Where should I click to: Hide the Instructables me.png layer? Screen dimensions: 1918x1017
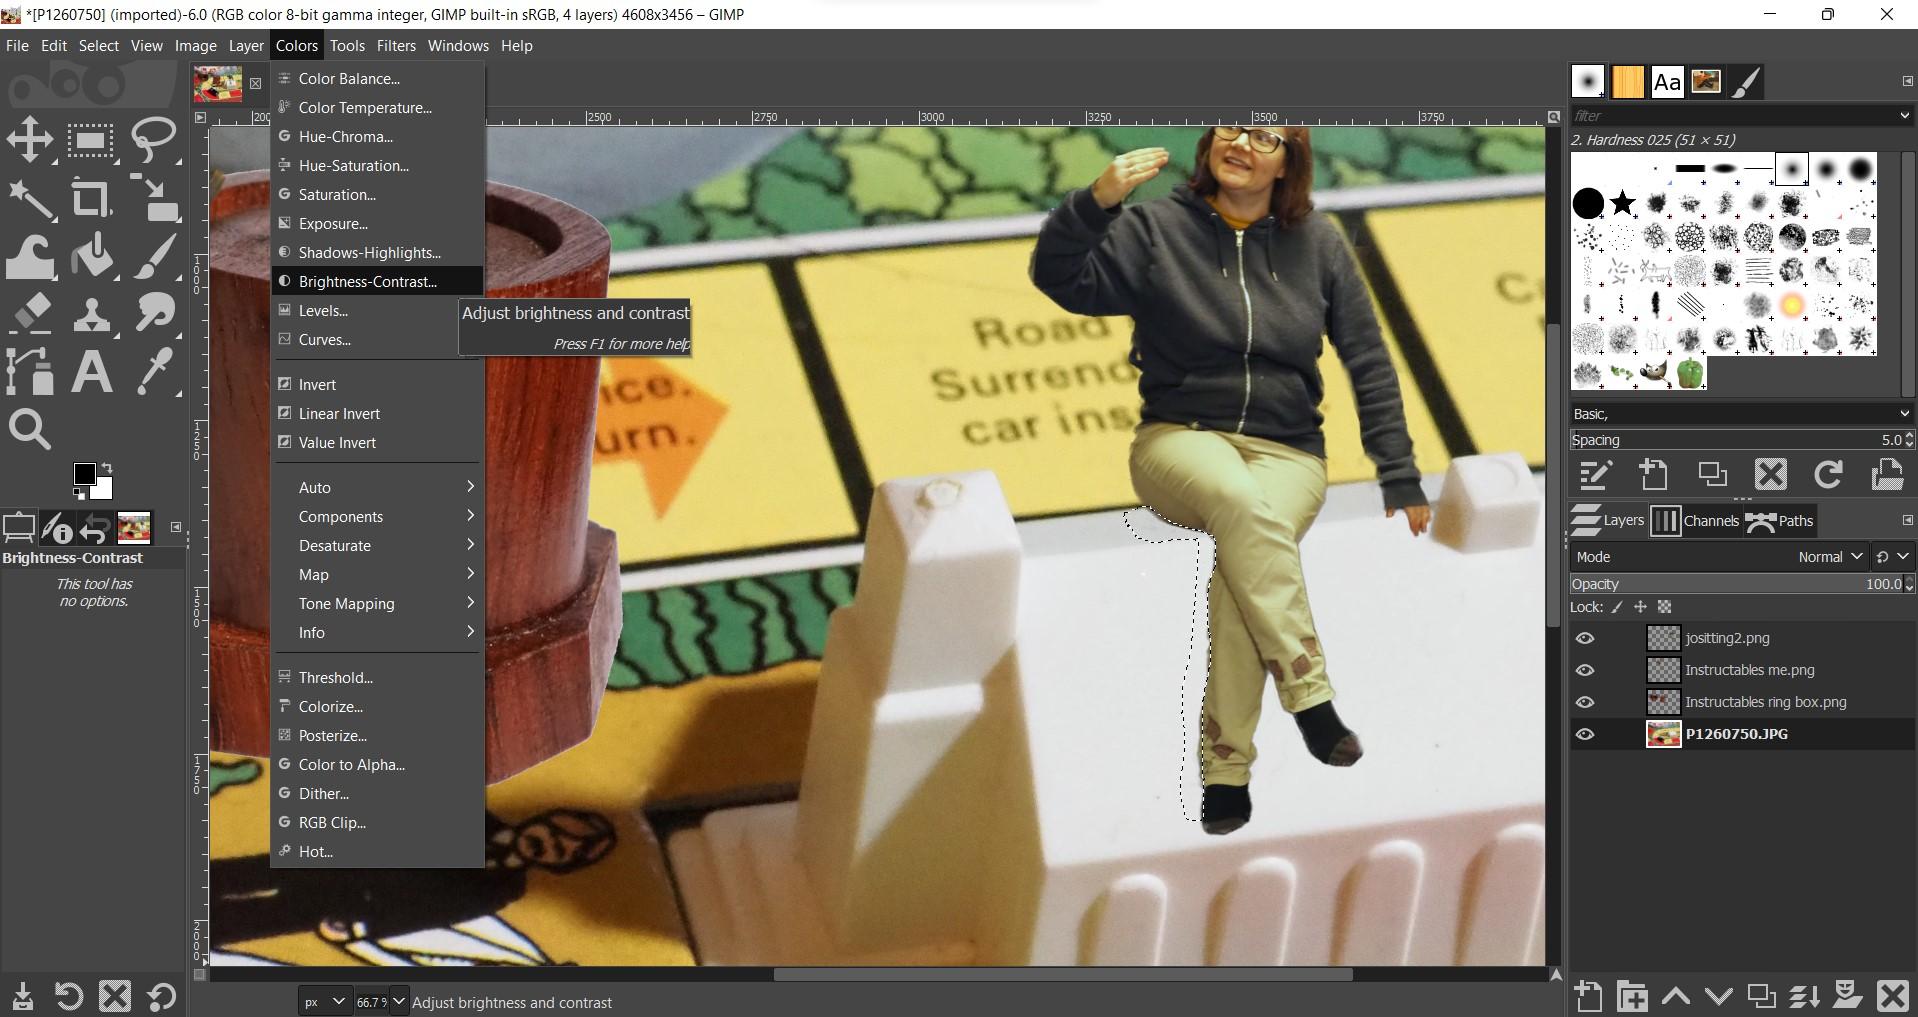1585,670
